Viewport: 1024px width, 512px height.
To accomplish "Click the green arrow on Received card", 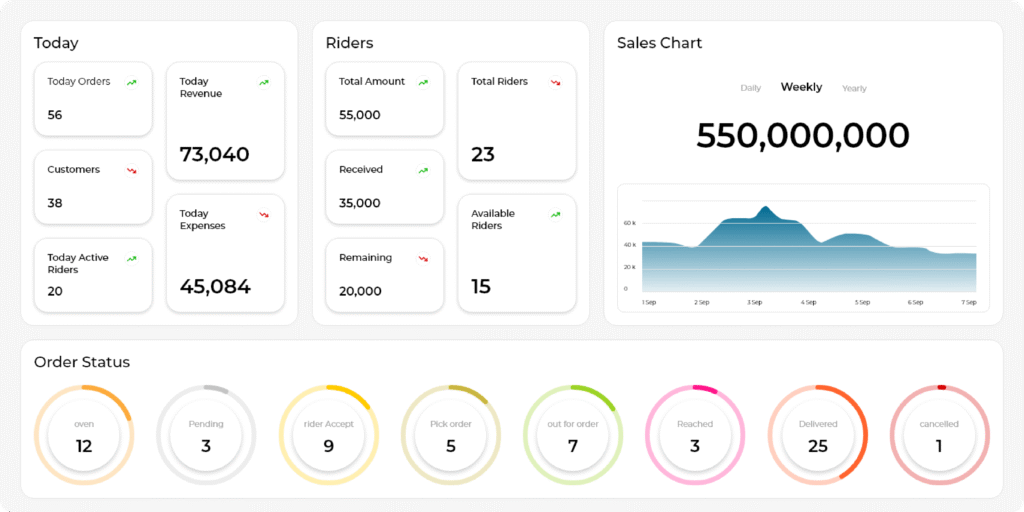I will click(424, 170).
